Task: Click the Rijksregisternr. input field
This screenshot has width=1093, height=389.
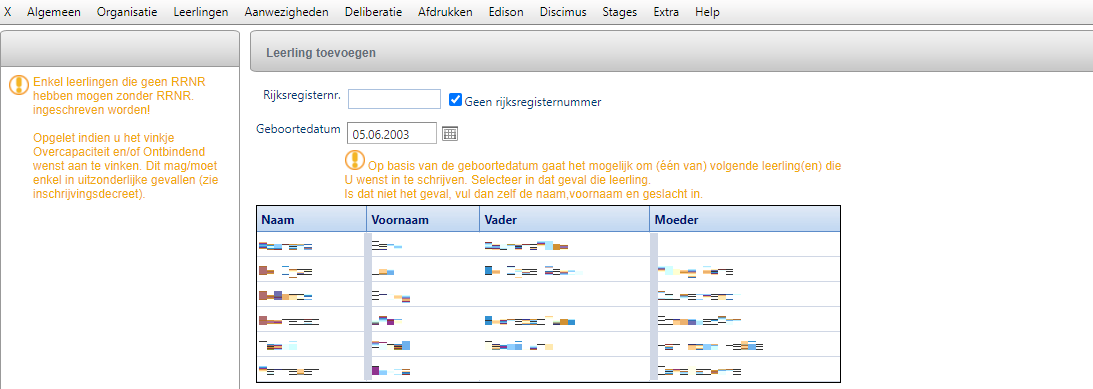Action: pos(395,99)
